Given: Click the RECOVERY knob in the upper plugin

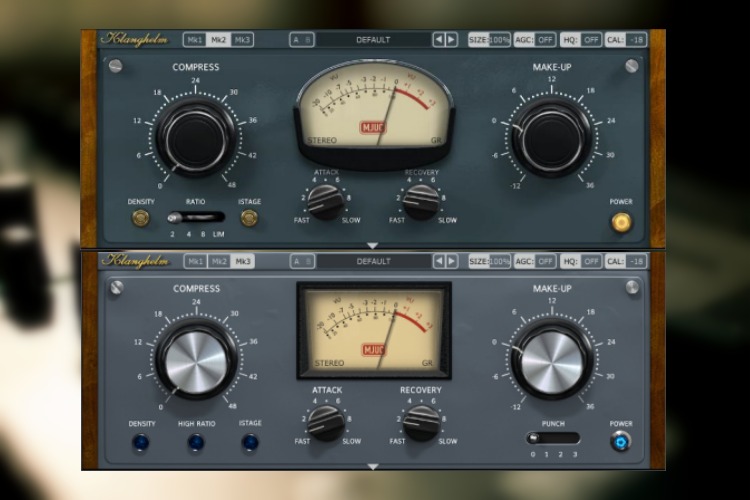Looking at the screenshot, I should click(421, 202).
